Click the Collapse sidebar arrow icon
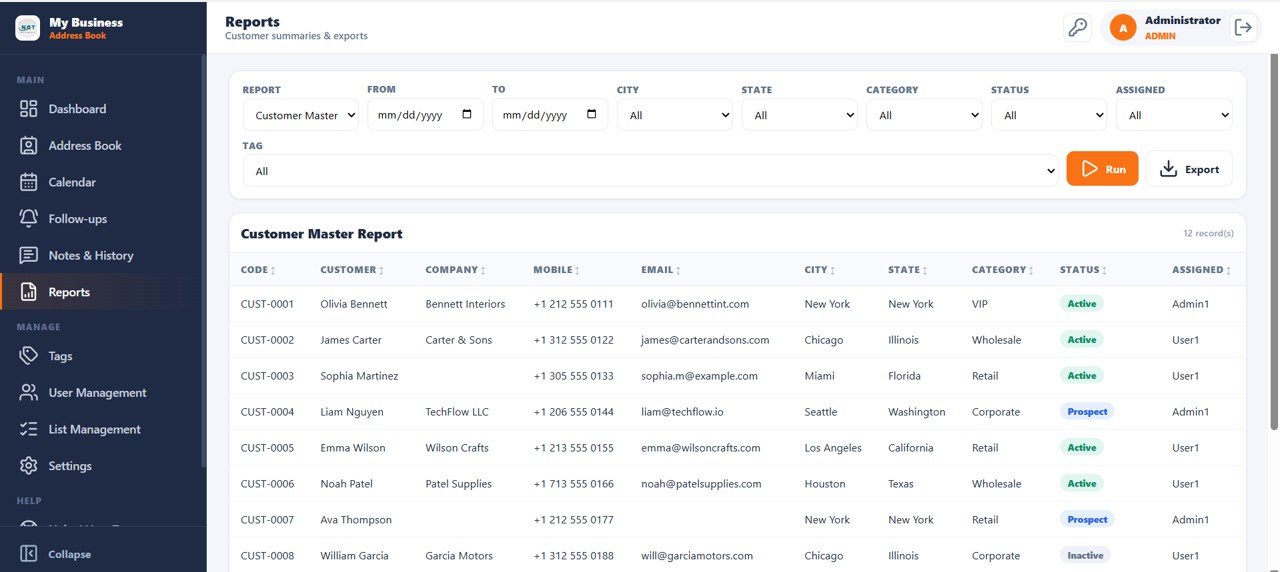 coord(29,554)
